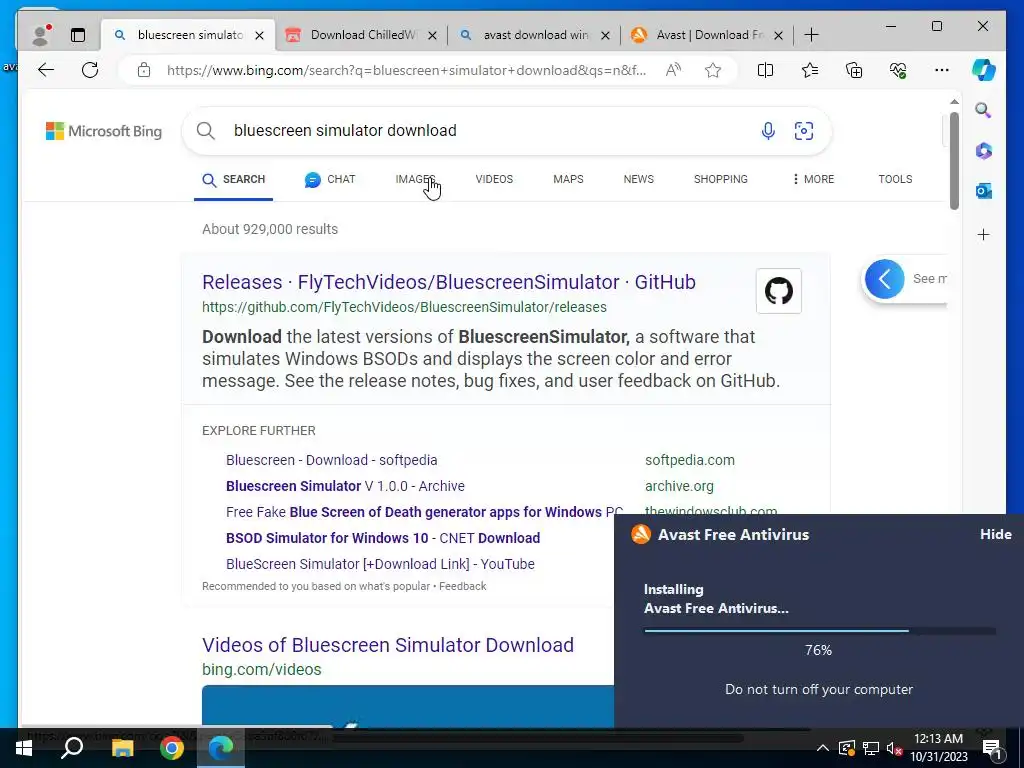The height and width of the screenshot is (768, 1024).
Task: Launch Google Chrome from taskbar
Action: tap(172, 748)
